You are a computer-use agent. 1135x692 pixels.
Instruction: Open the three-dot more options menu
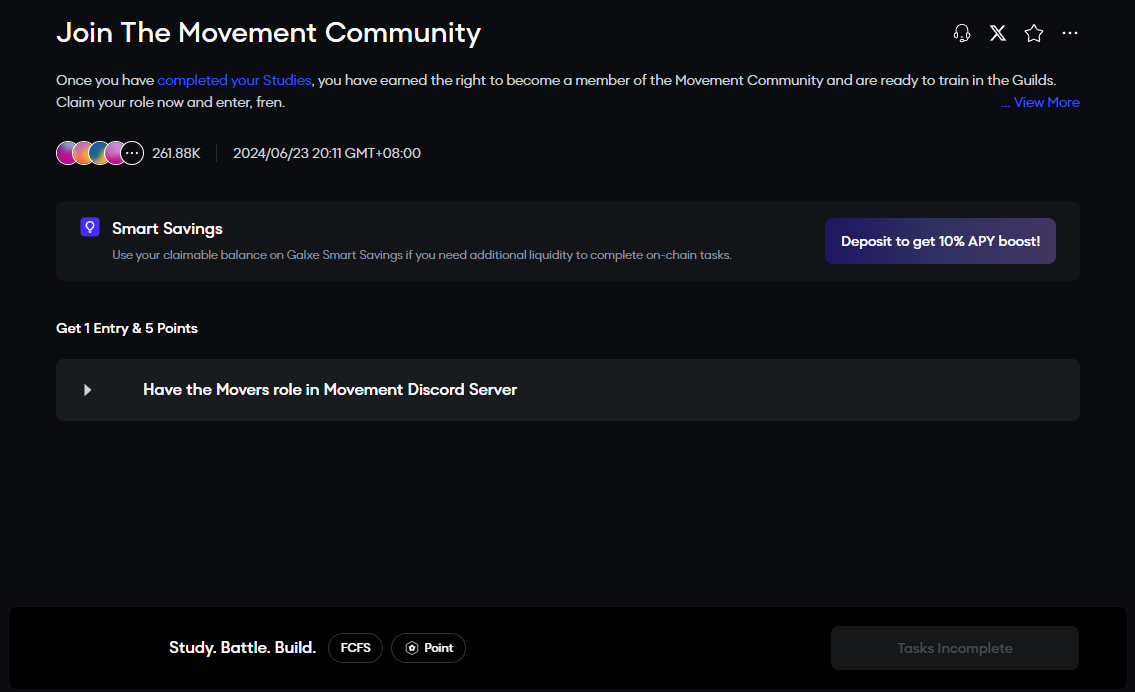(1070, 33)
